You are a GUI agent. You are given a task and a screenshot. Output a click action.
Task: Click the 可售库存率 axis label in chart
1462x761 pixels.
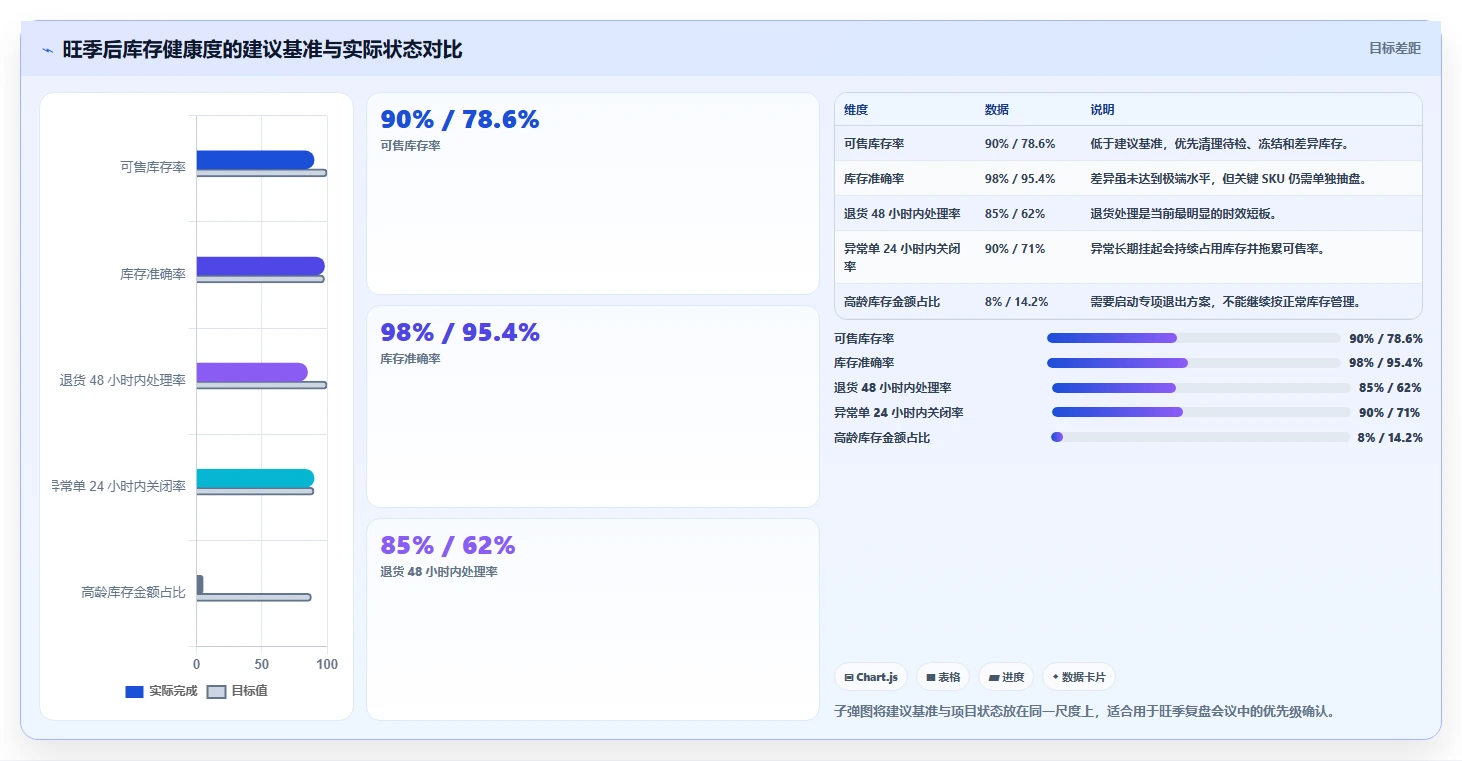(x=153, y=167)
